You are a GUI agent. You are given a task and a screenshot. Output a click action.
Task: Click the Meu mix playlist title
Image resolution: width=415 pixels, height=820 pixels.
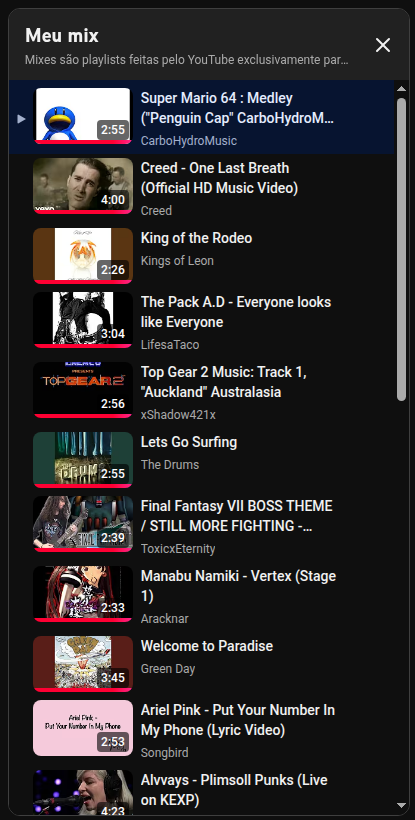click(62, 36)
